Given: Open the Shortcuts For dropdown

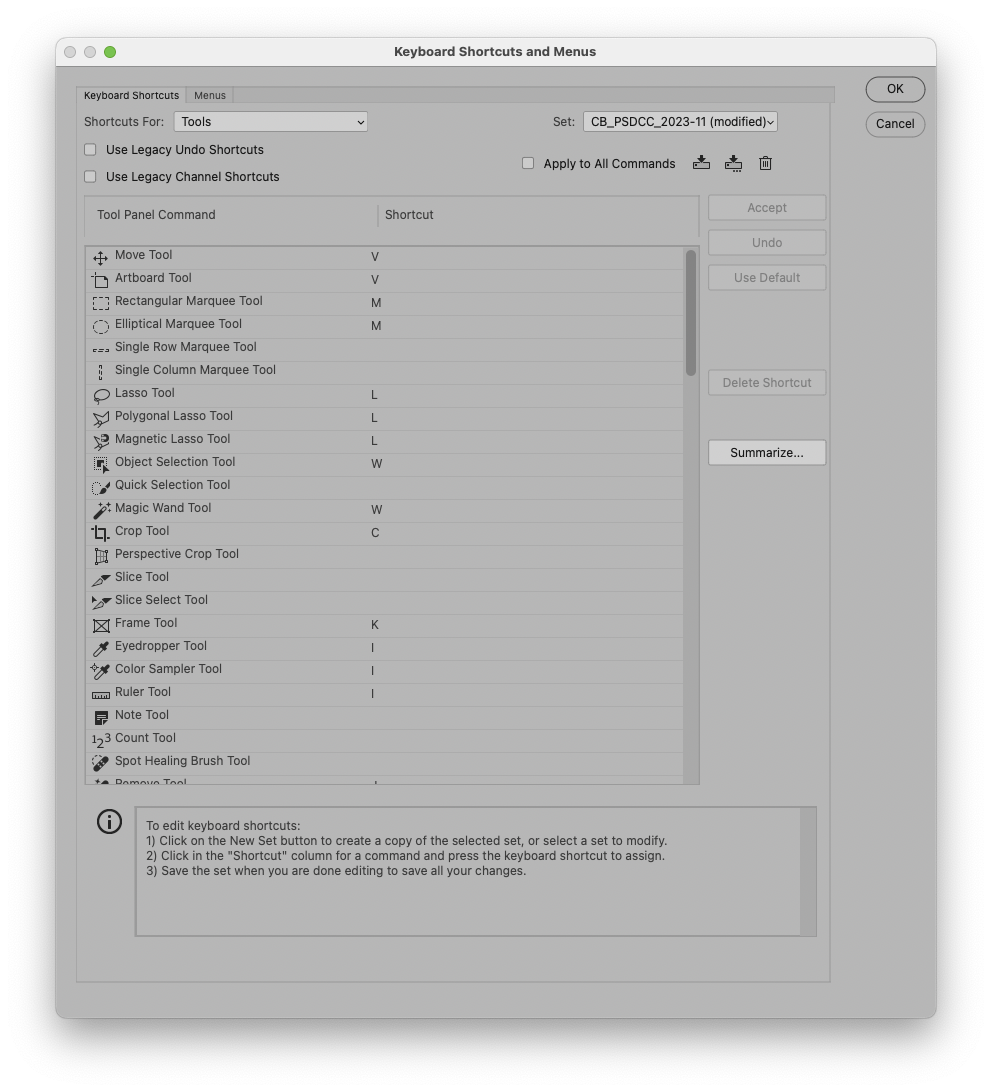Looking at the screenshot, I should coord(270,121).
